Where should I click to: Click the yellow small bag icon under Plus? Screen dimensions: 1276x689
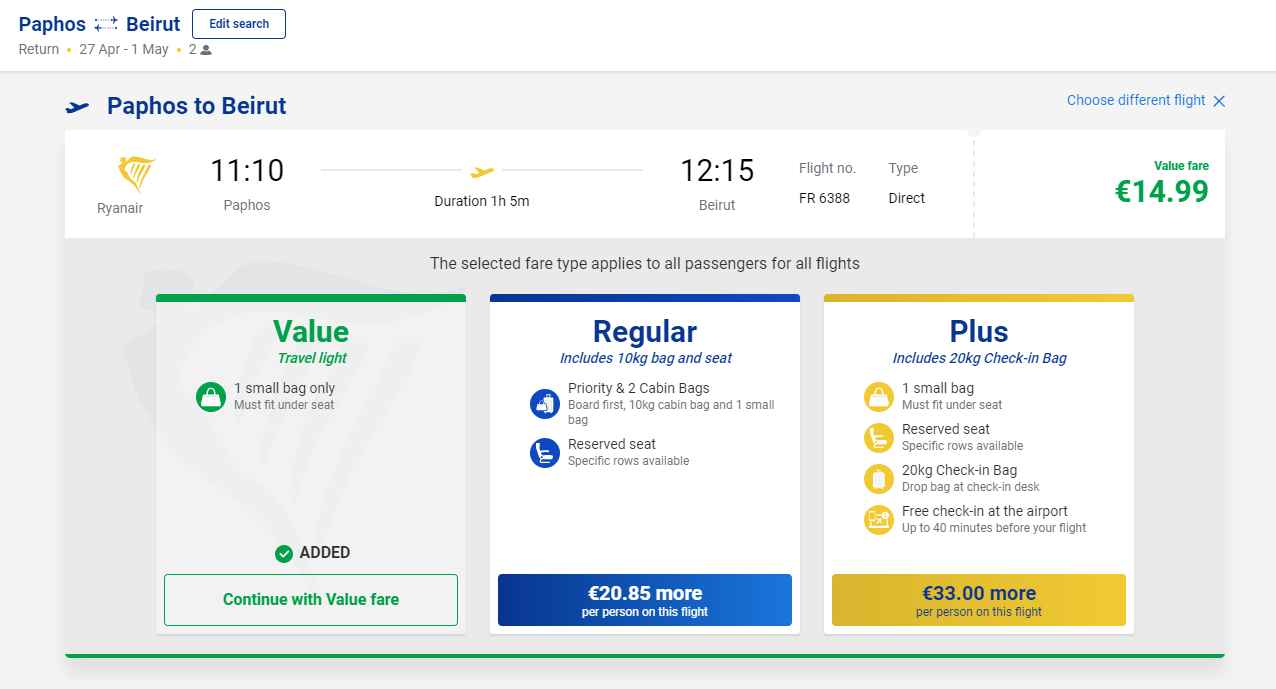tap(879, 396)
